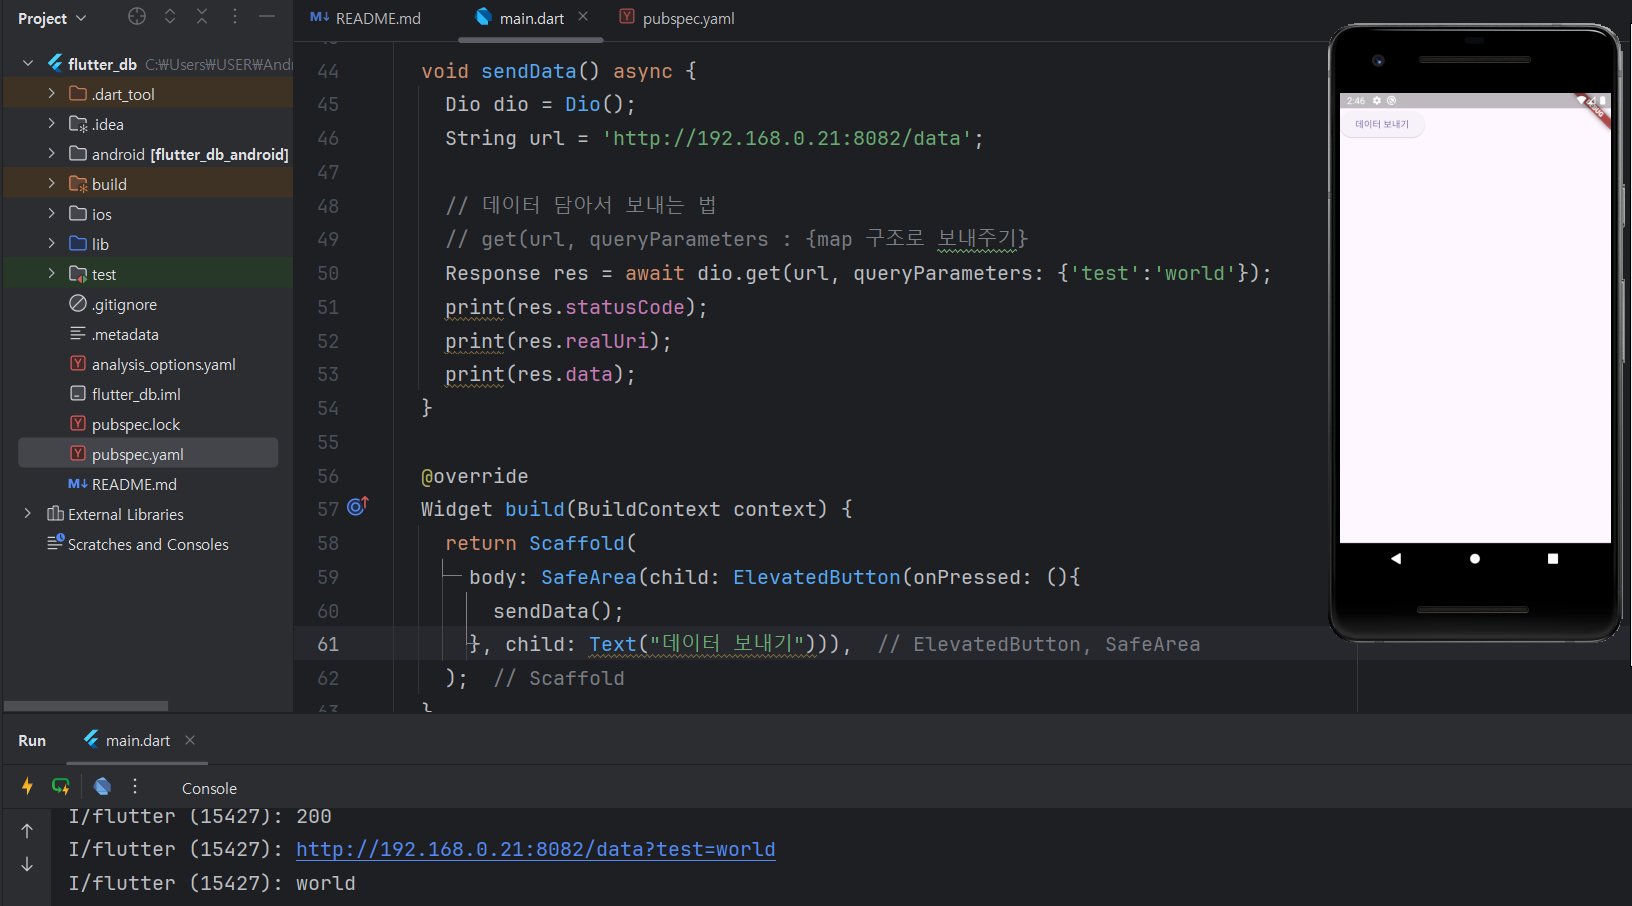
Task: Hide the Project tool window
Action: click(267, 16)
